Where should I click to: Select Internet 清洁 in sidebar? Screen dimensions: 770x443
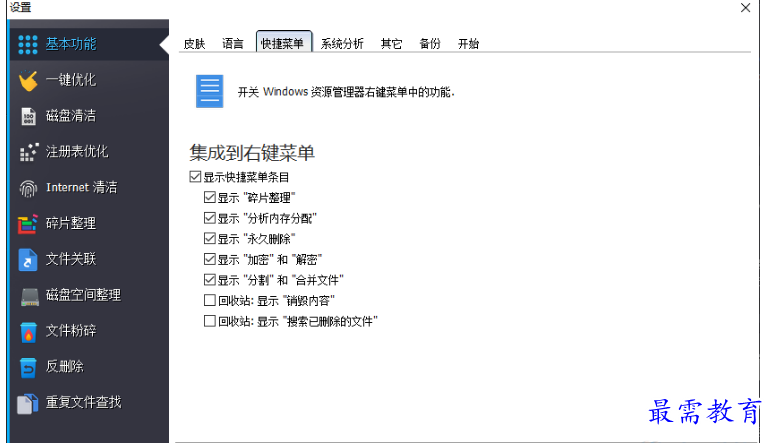tap(89, 188)
